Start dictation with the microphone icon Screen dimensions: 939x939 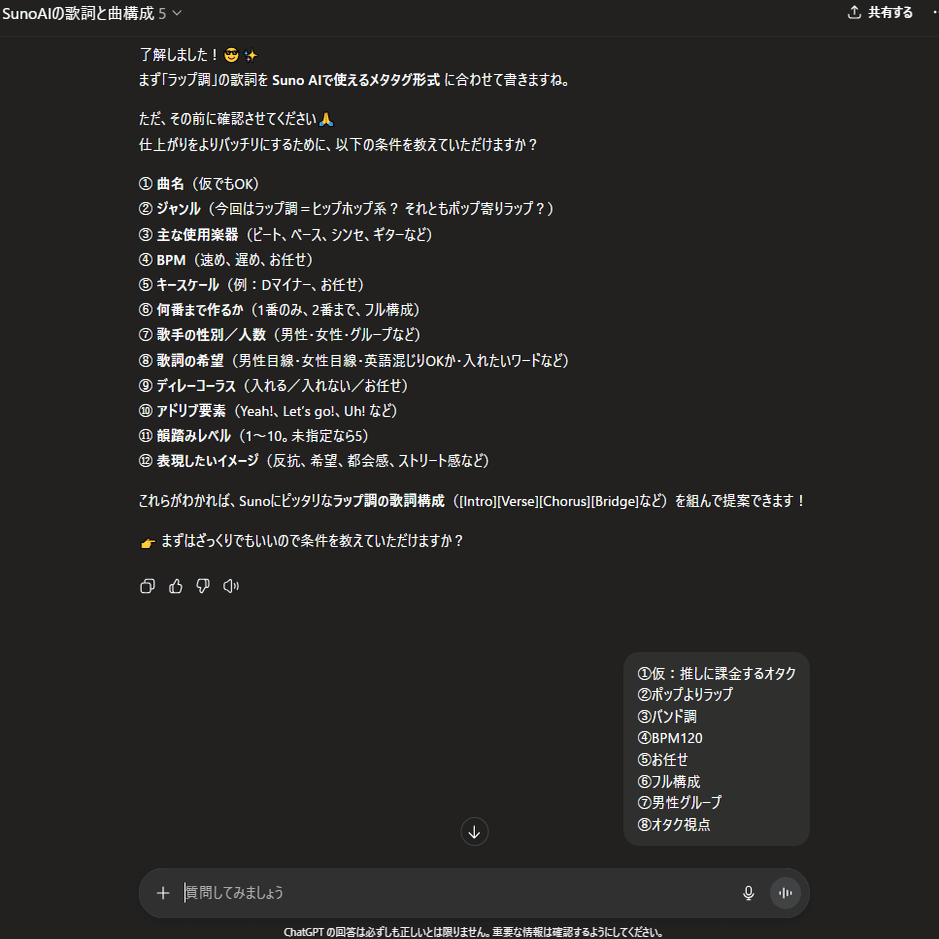(x=749, y=893)
